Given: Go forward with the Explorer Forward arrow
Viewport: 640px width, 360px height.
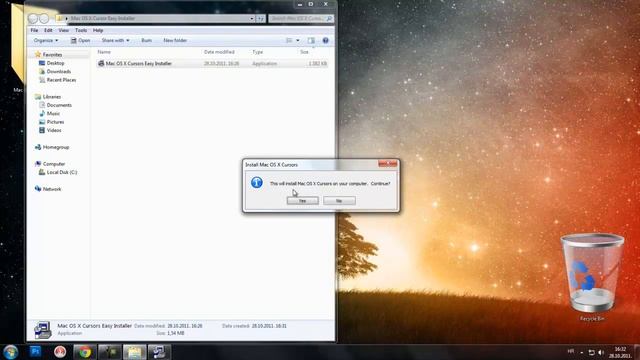Looking at the screenshot, I should click(44, 18).
